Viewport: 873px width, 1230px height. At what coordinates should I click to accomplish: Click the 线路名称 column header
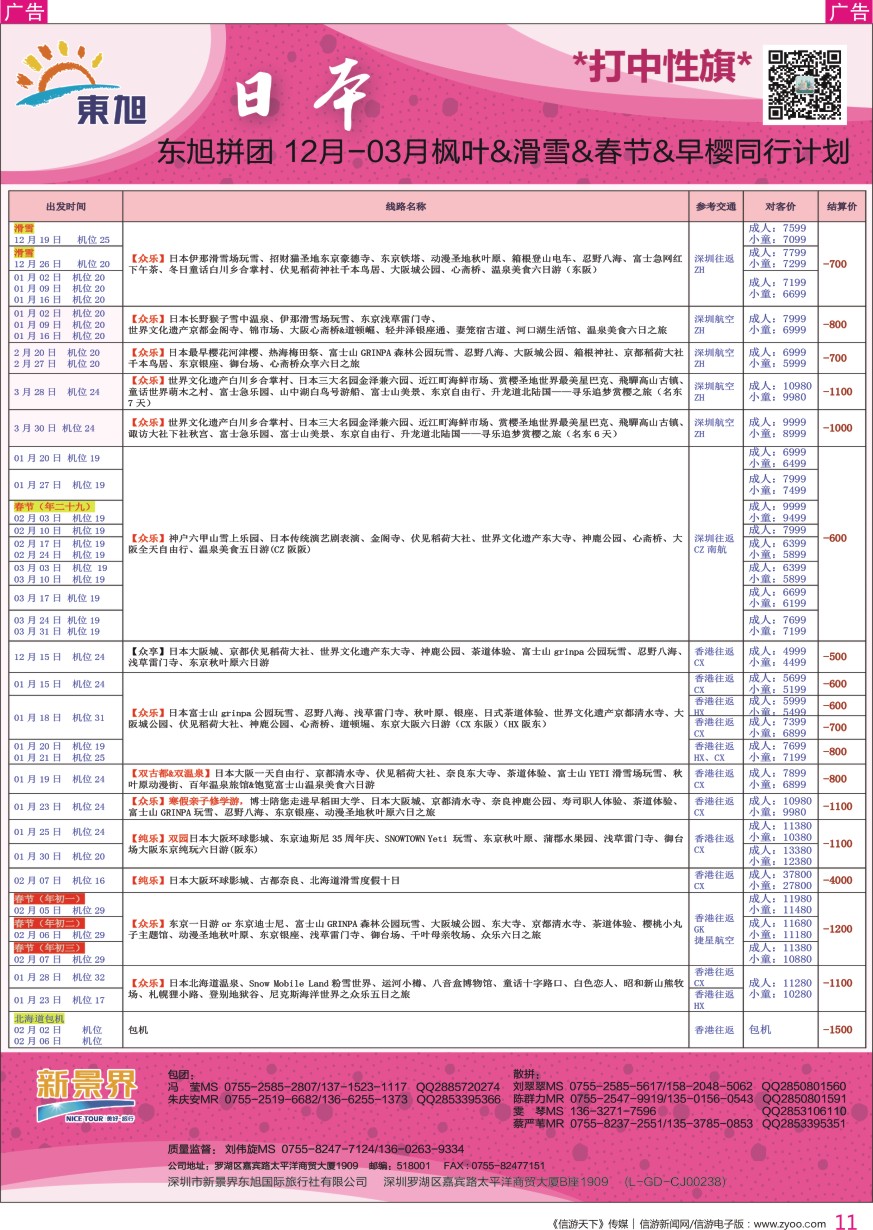pyautogui.click(x=405, y=206)
